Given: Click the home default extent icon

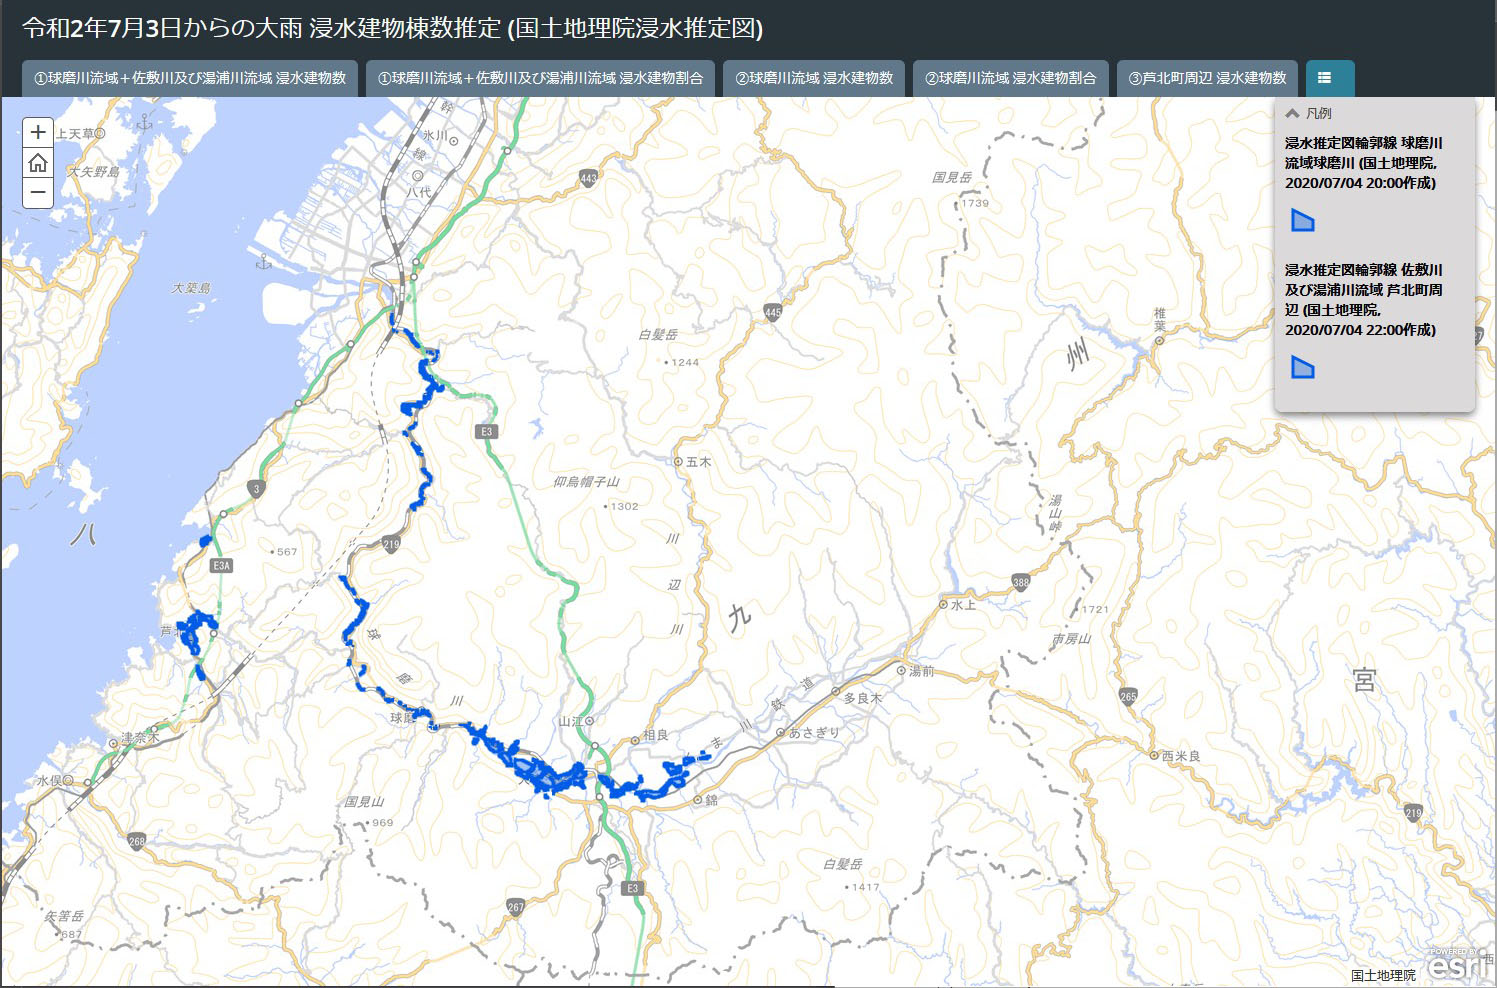Looking at the screenshot, I should point(37,161).
